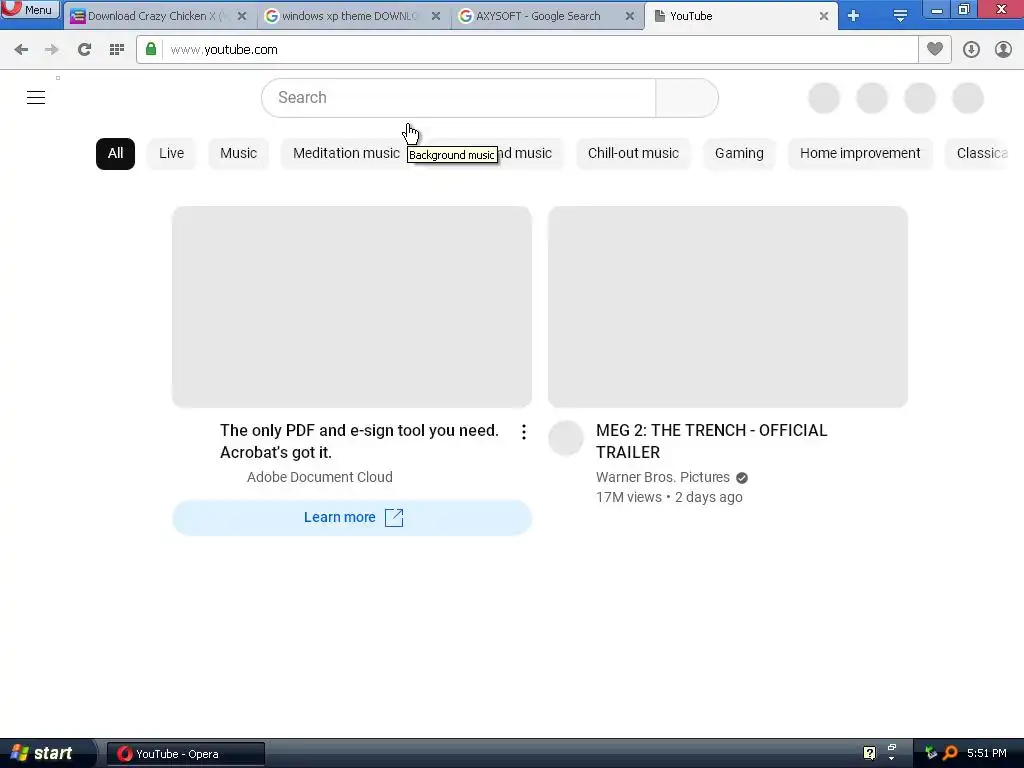
Task: Open the Adobe Acrobat ad thumbnail
Action: 352,307
